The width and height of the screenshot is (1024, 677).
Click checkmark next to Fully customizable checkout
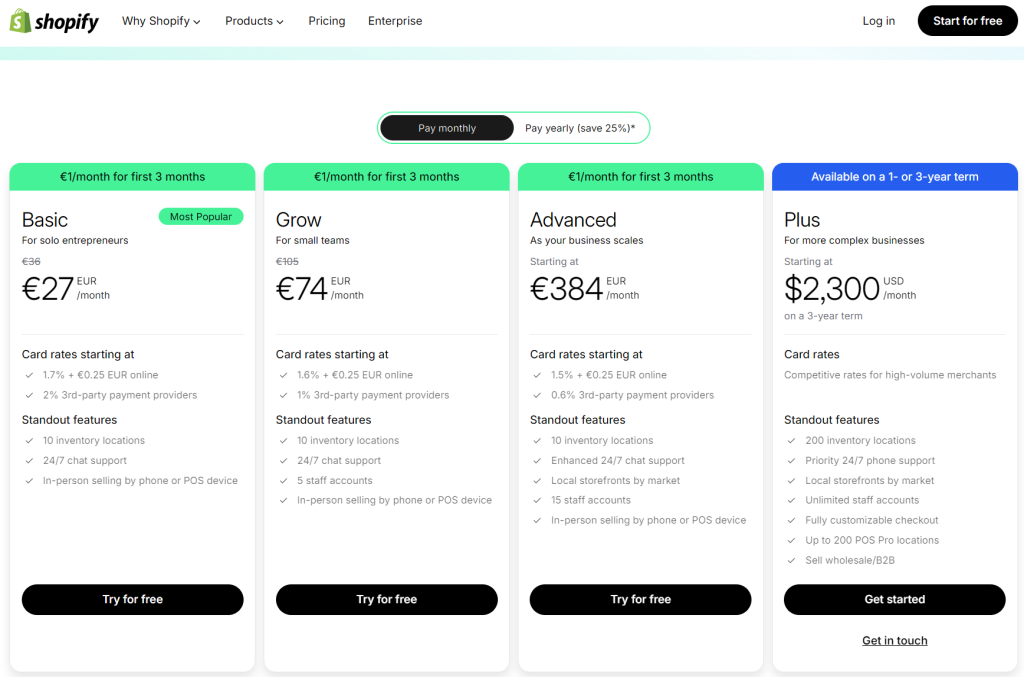pos(790,521)
